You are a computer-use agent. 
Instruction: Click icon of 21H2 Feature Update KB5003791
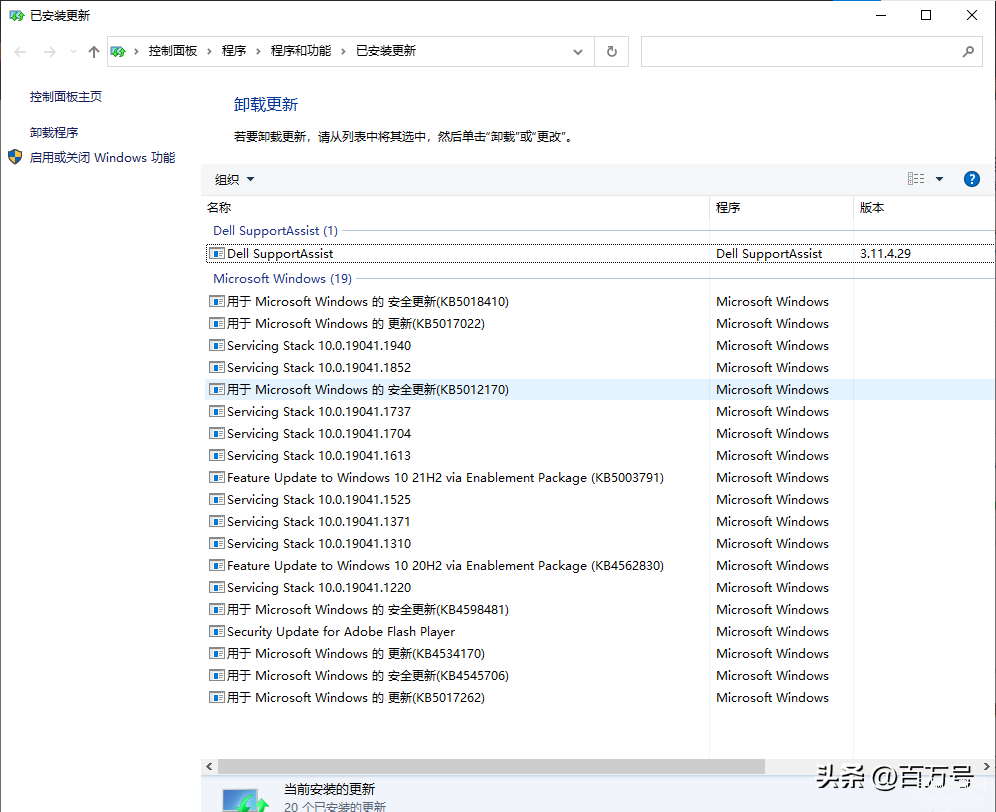[x=217, y=477]
